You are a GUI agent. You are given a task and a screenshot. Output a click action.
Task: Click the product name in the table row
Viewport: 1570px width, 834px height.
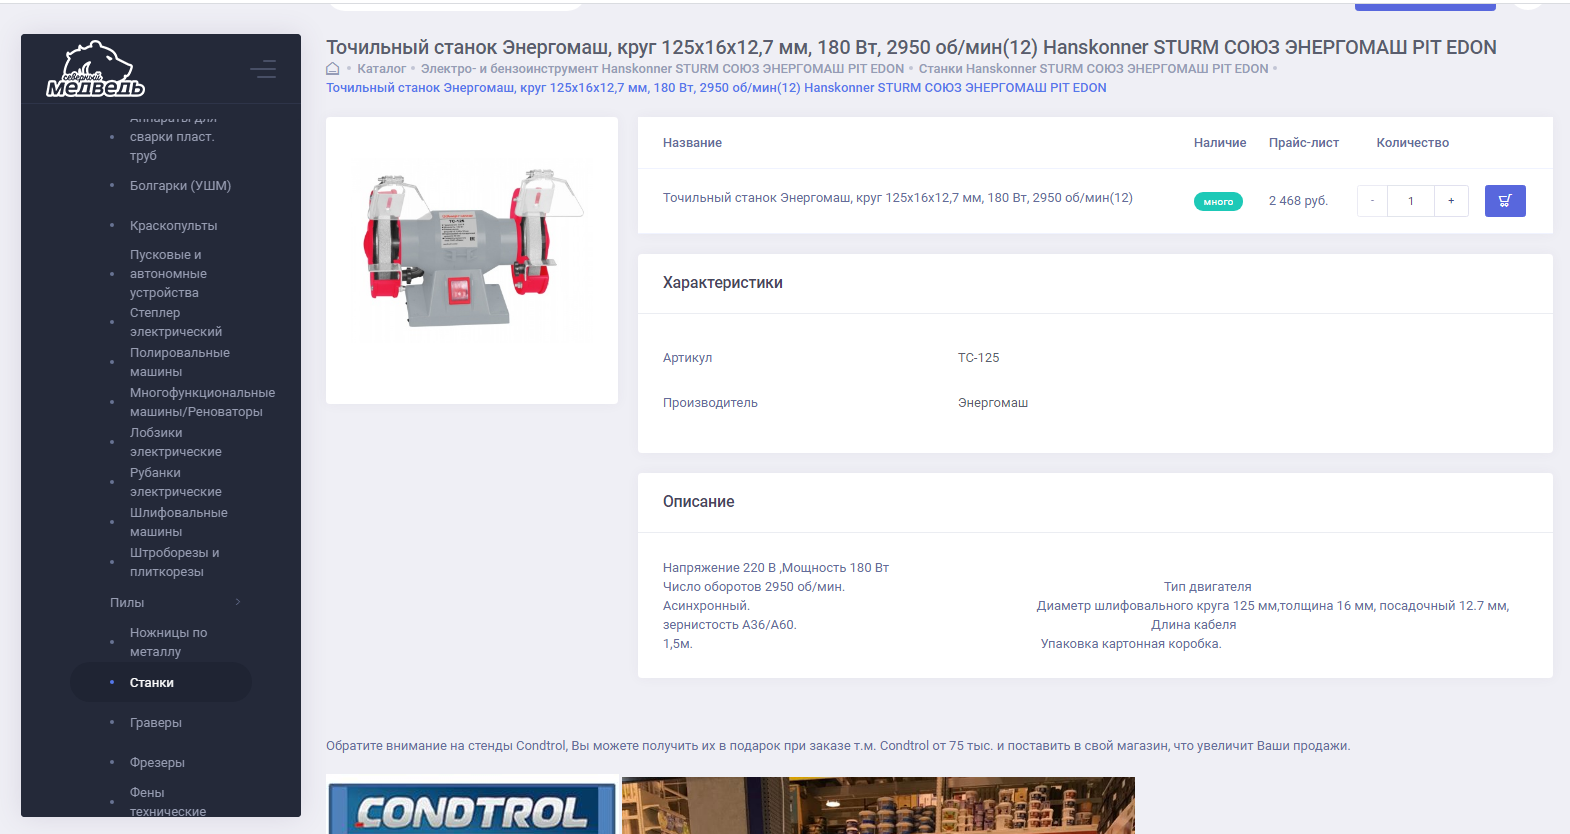click(x=898, y=198)
